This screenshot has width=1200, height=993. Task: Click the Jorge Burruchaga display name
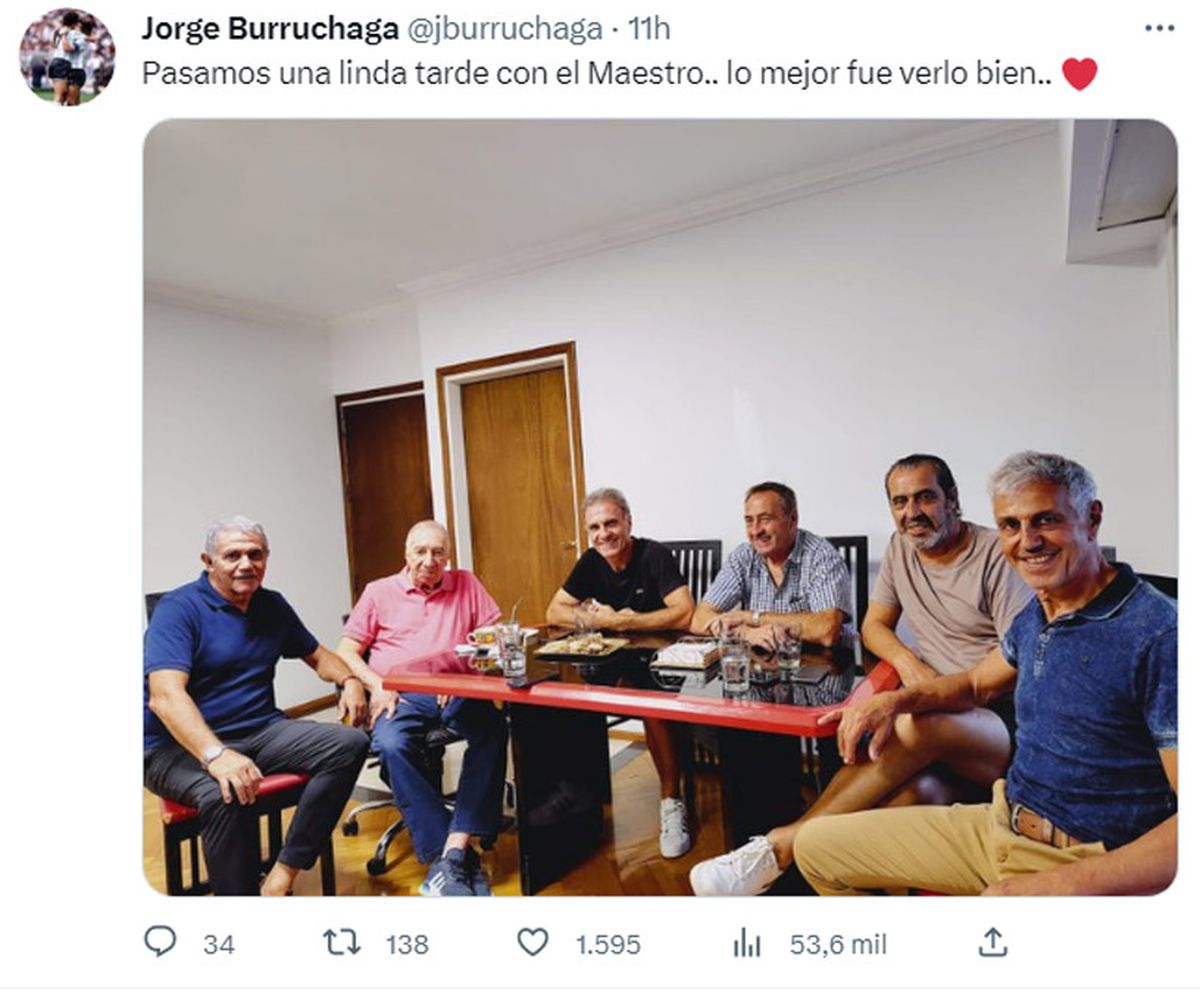click(x=267, y=29)
